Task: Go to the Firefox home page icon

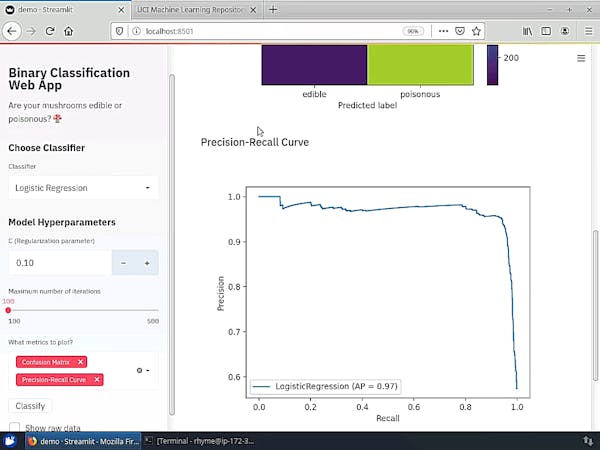Action: (x=68, y=31)
